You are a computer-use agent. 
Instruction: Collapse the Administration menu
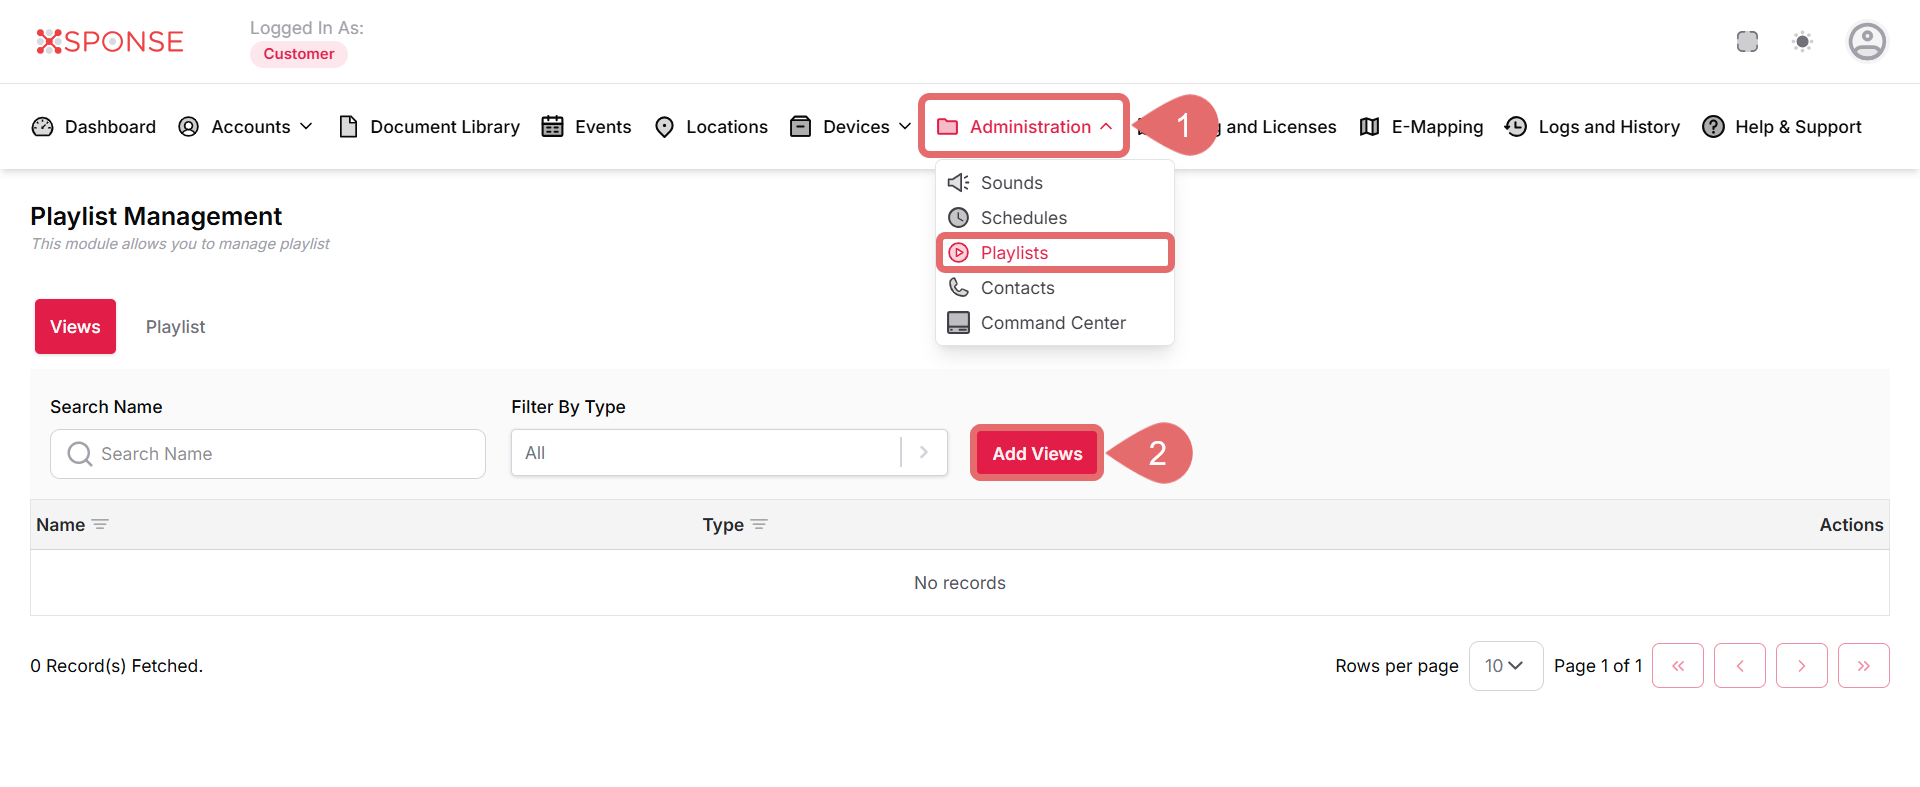coord(1024,127)
